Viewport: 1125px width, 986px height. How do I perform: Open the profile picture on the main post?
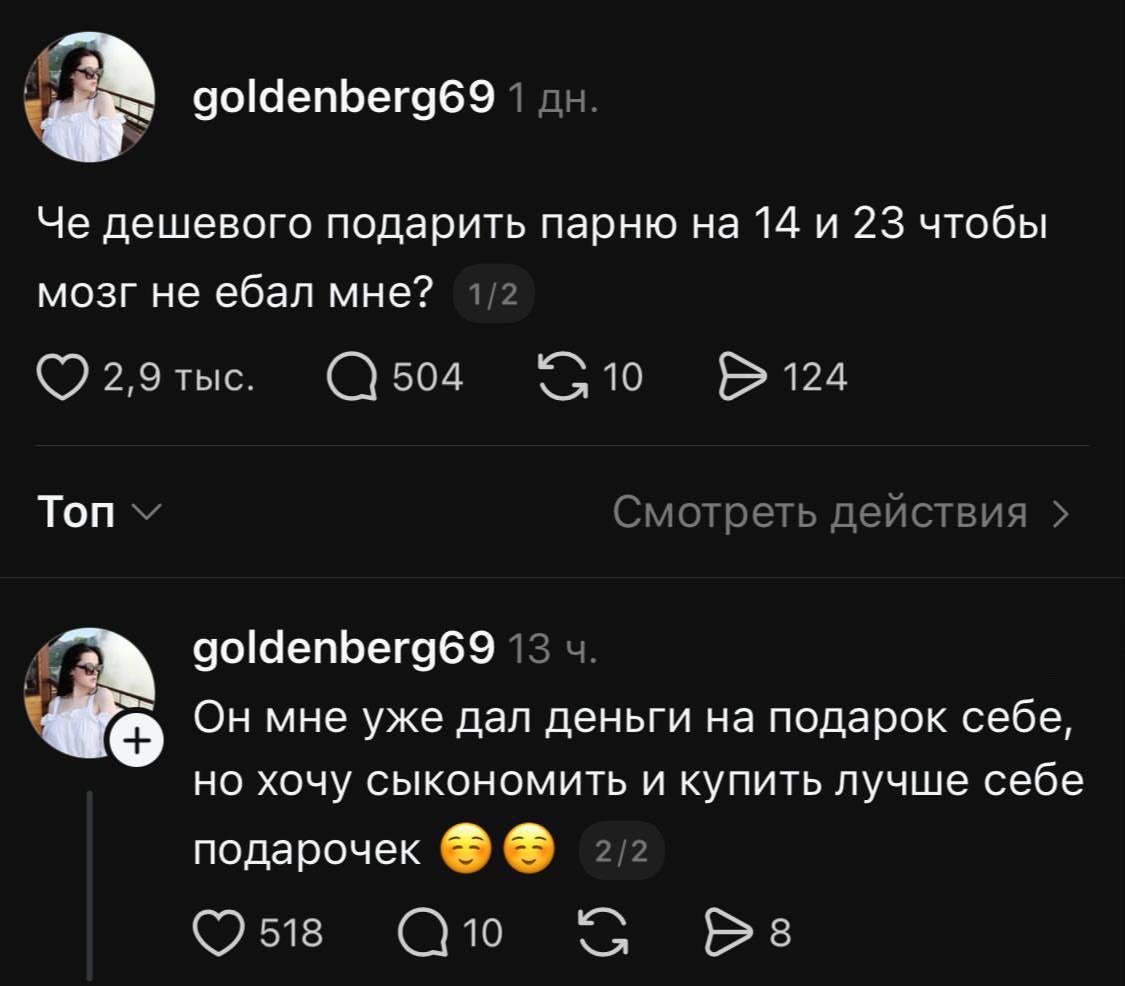tap(89, 97)
